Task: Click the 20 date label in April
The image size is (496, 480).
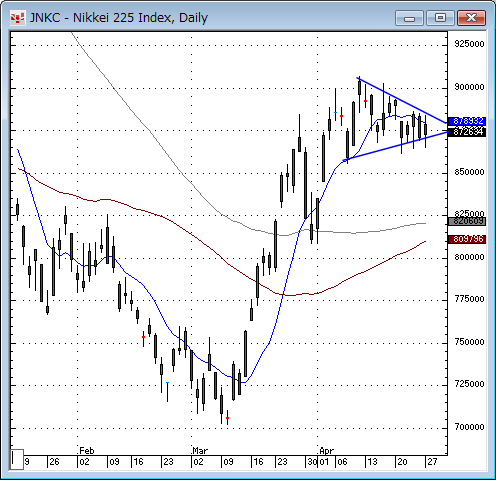Action: [x=402, y=462]
